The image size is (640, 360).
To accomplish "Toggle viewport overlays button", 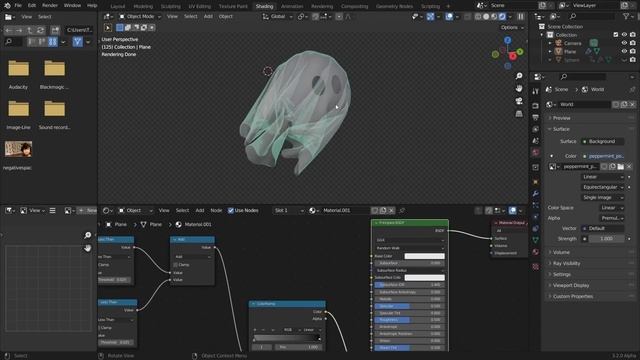I will click(449, 17).
